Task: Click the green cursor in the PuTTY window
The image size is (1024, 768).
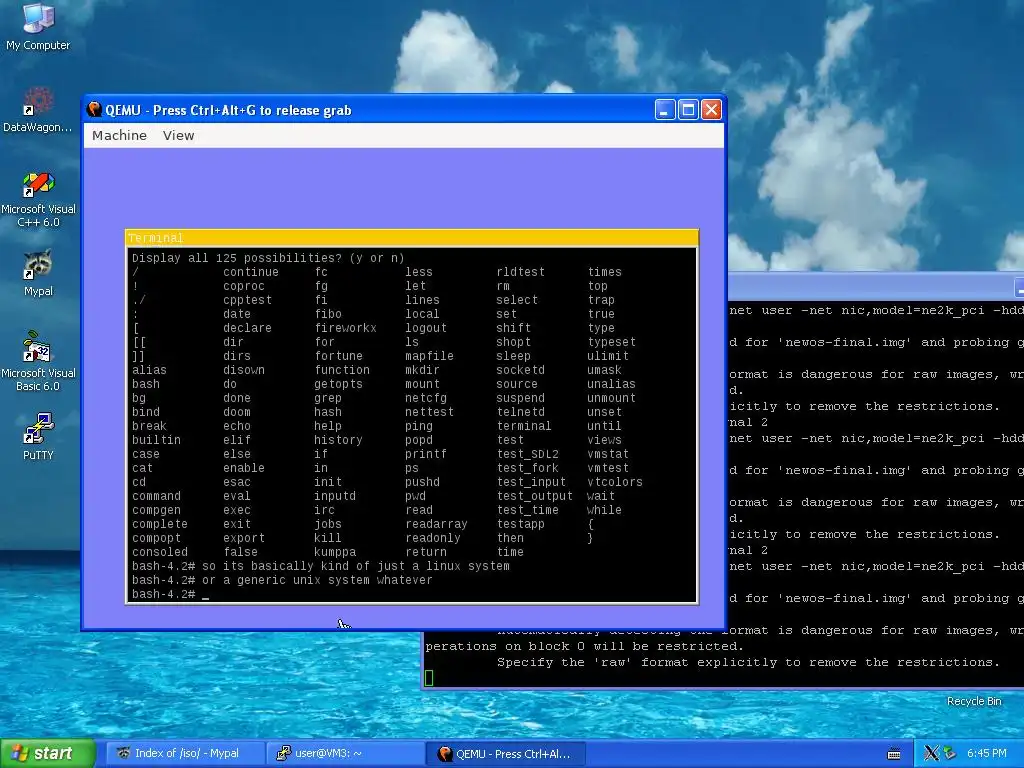Action: (x=429, y=678)
